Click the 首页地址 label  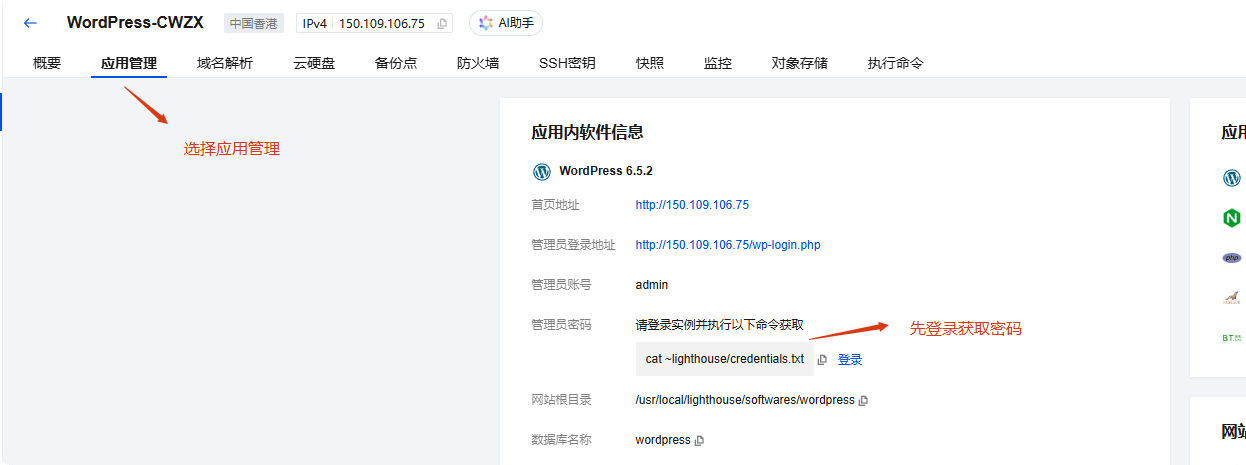(555, 205)
